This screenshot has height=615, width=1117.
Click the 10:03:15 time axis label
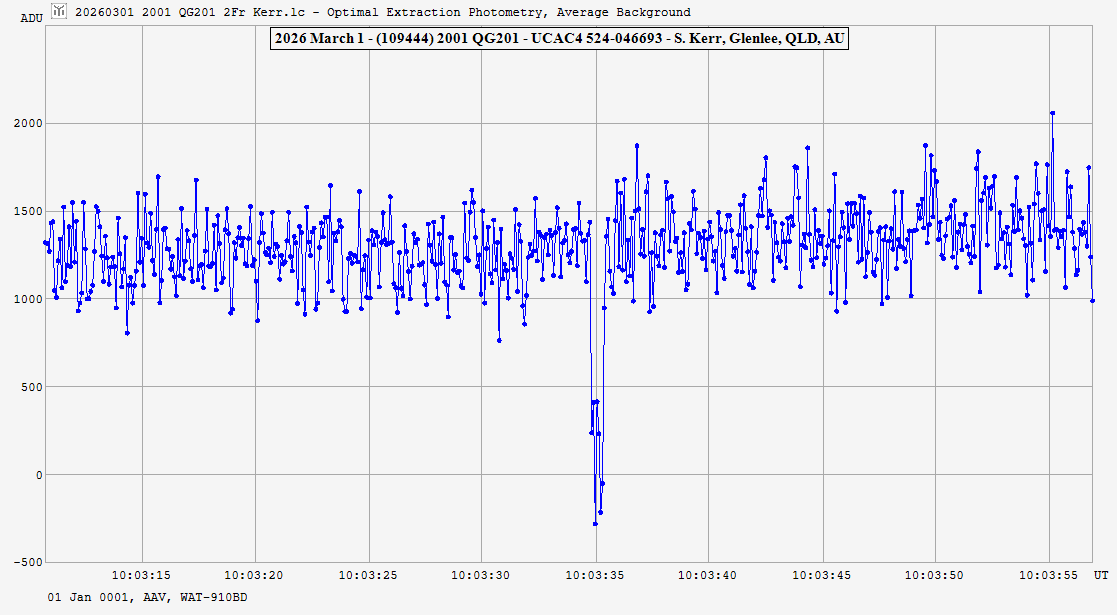point(142,575)
